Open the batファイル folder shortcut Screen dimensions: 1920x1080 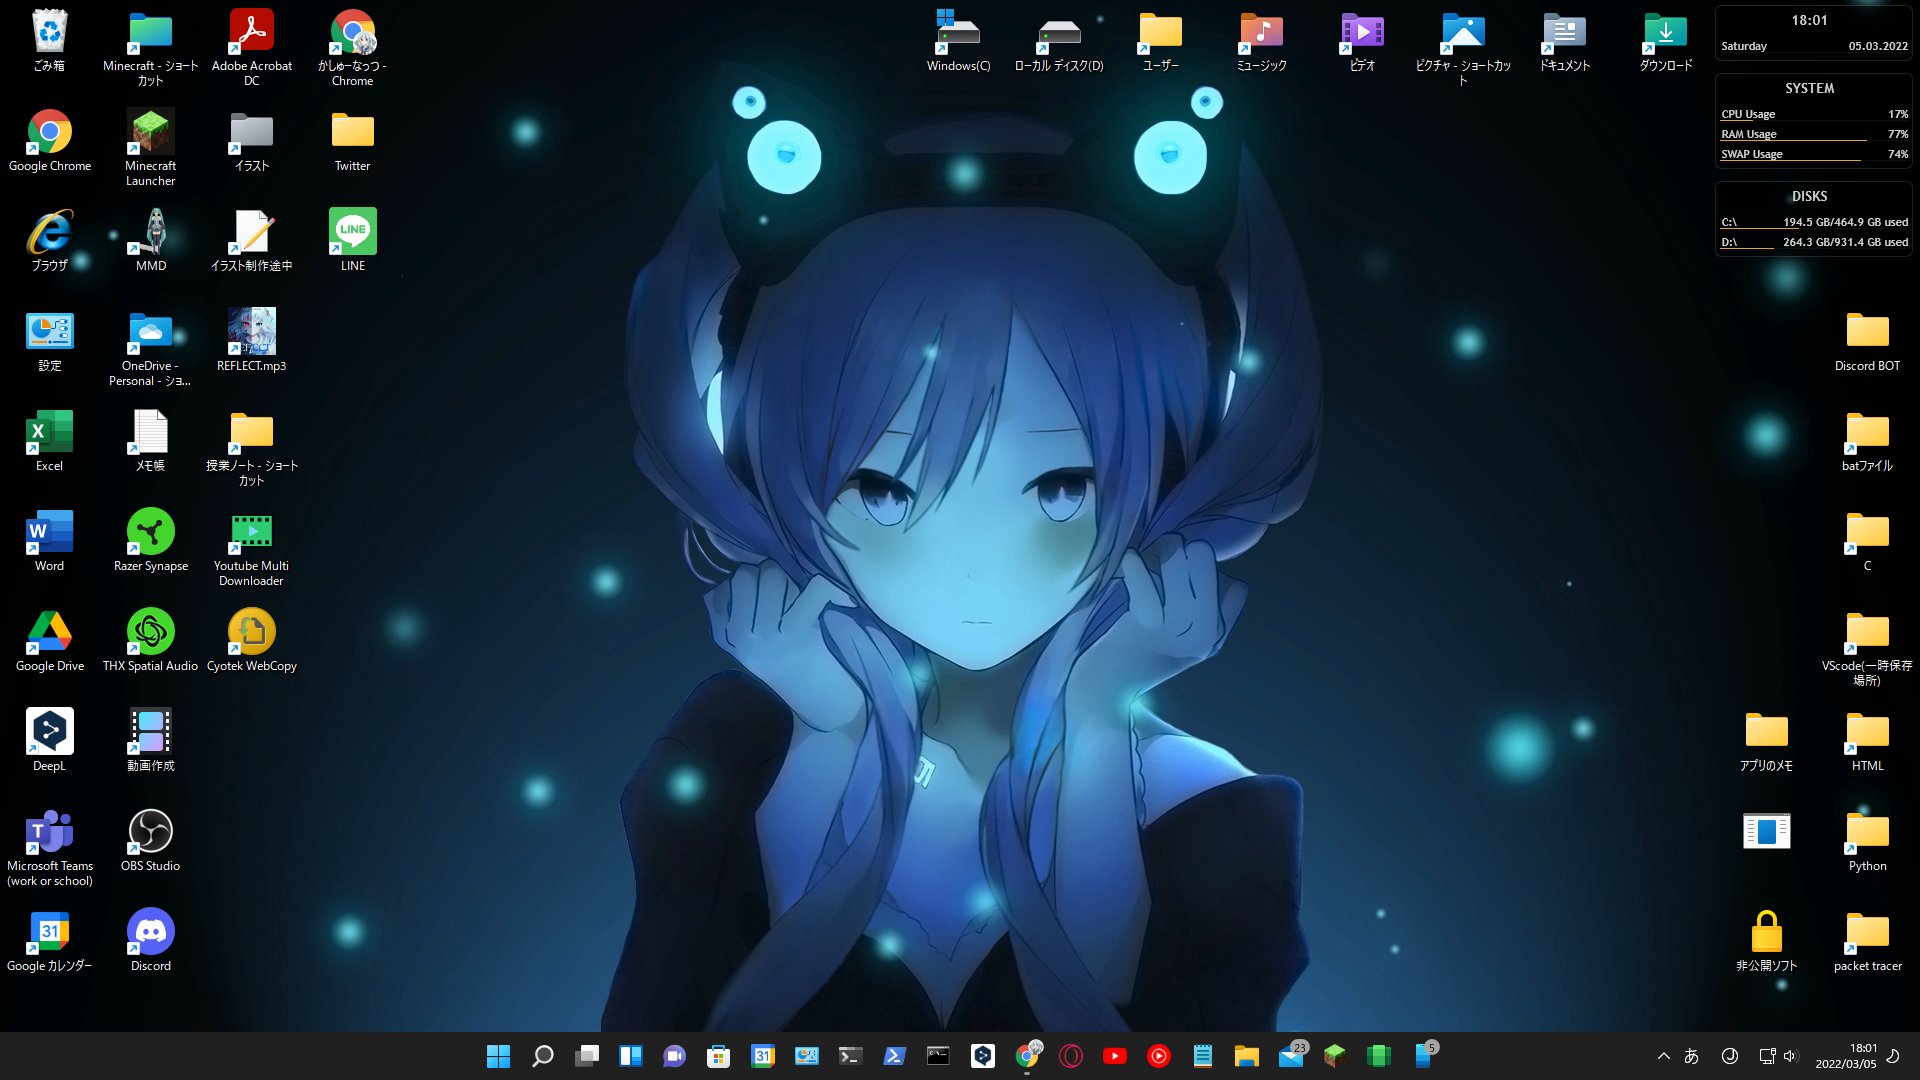(x=1867, y=442)
